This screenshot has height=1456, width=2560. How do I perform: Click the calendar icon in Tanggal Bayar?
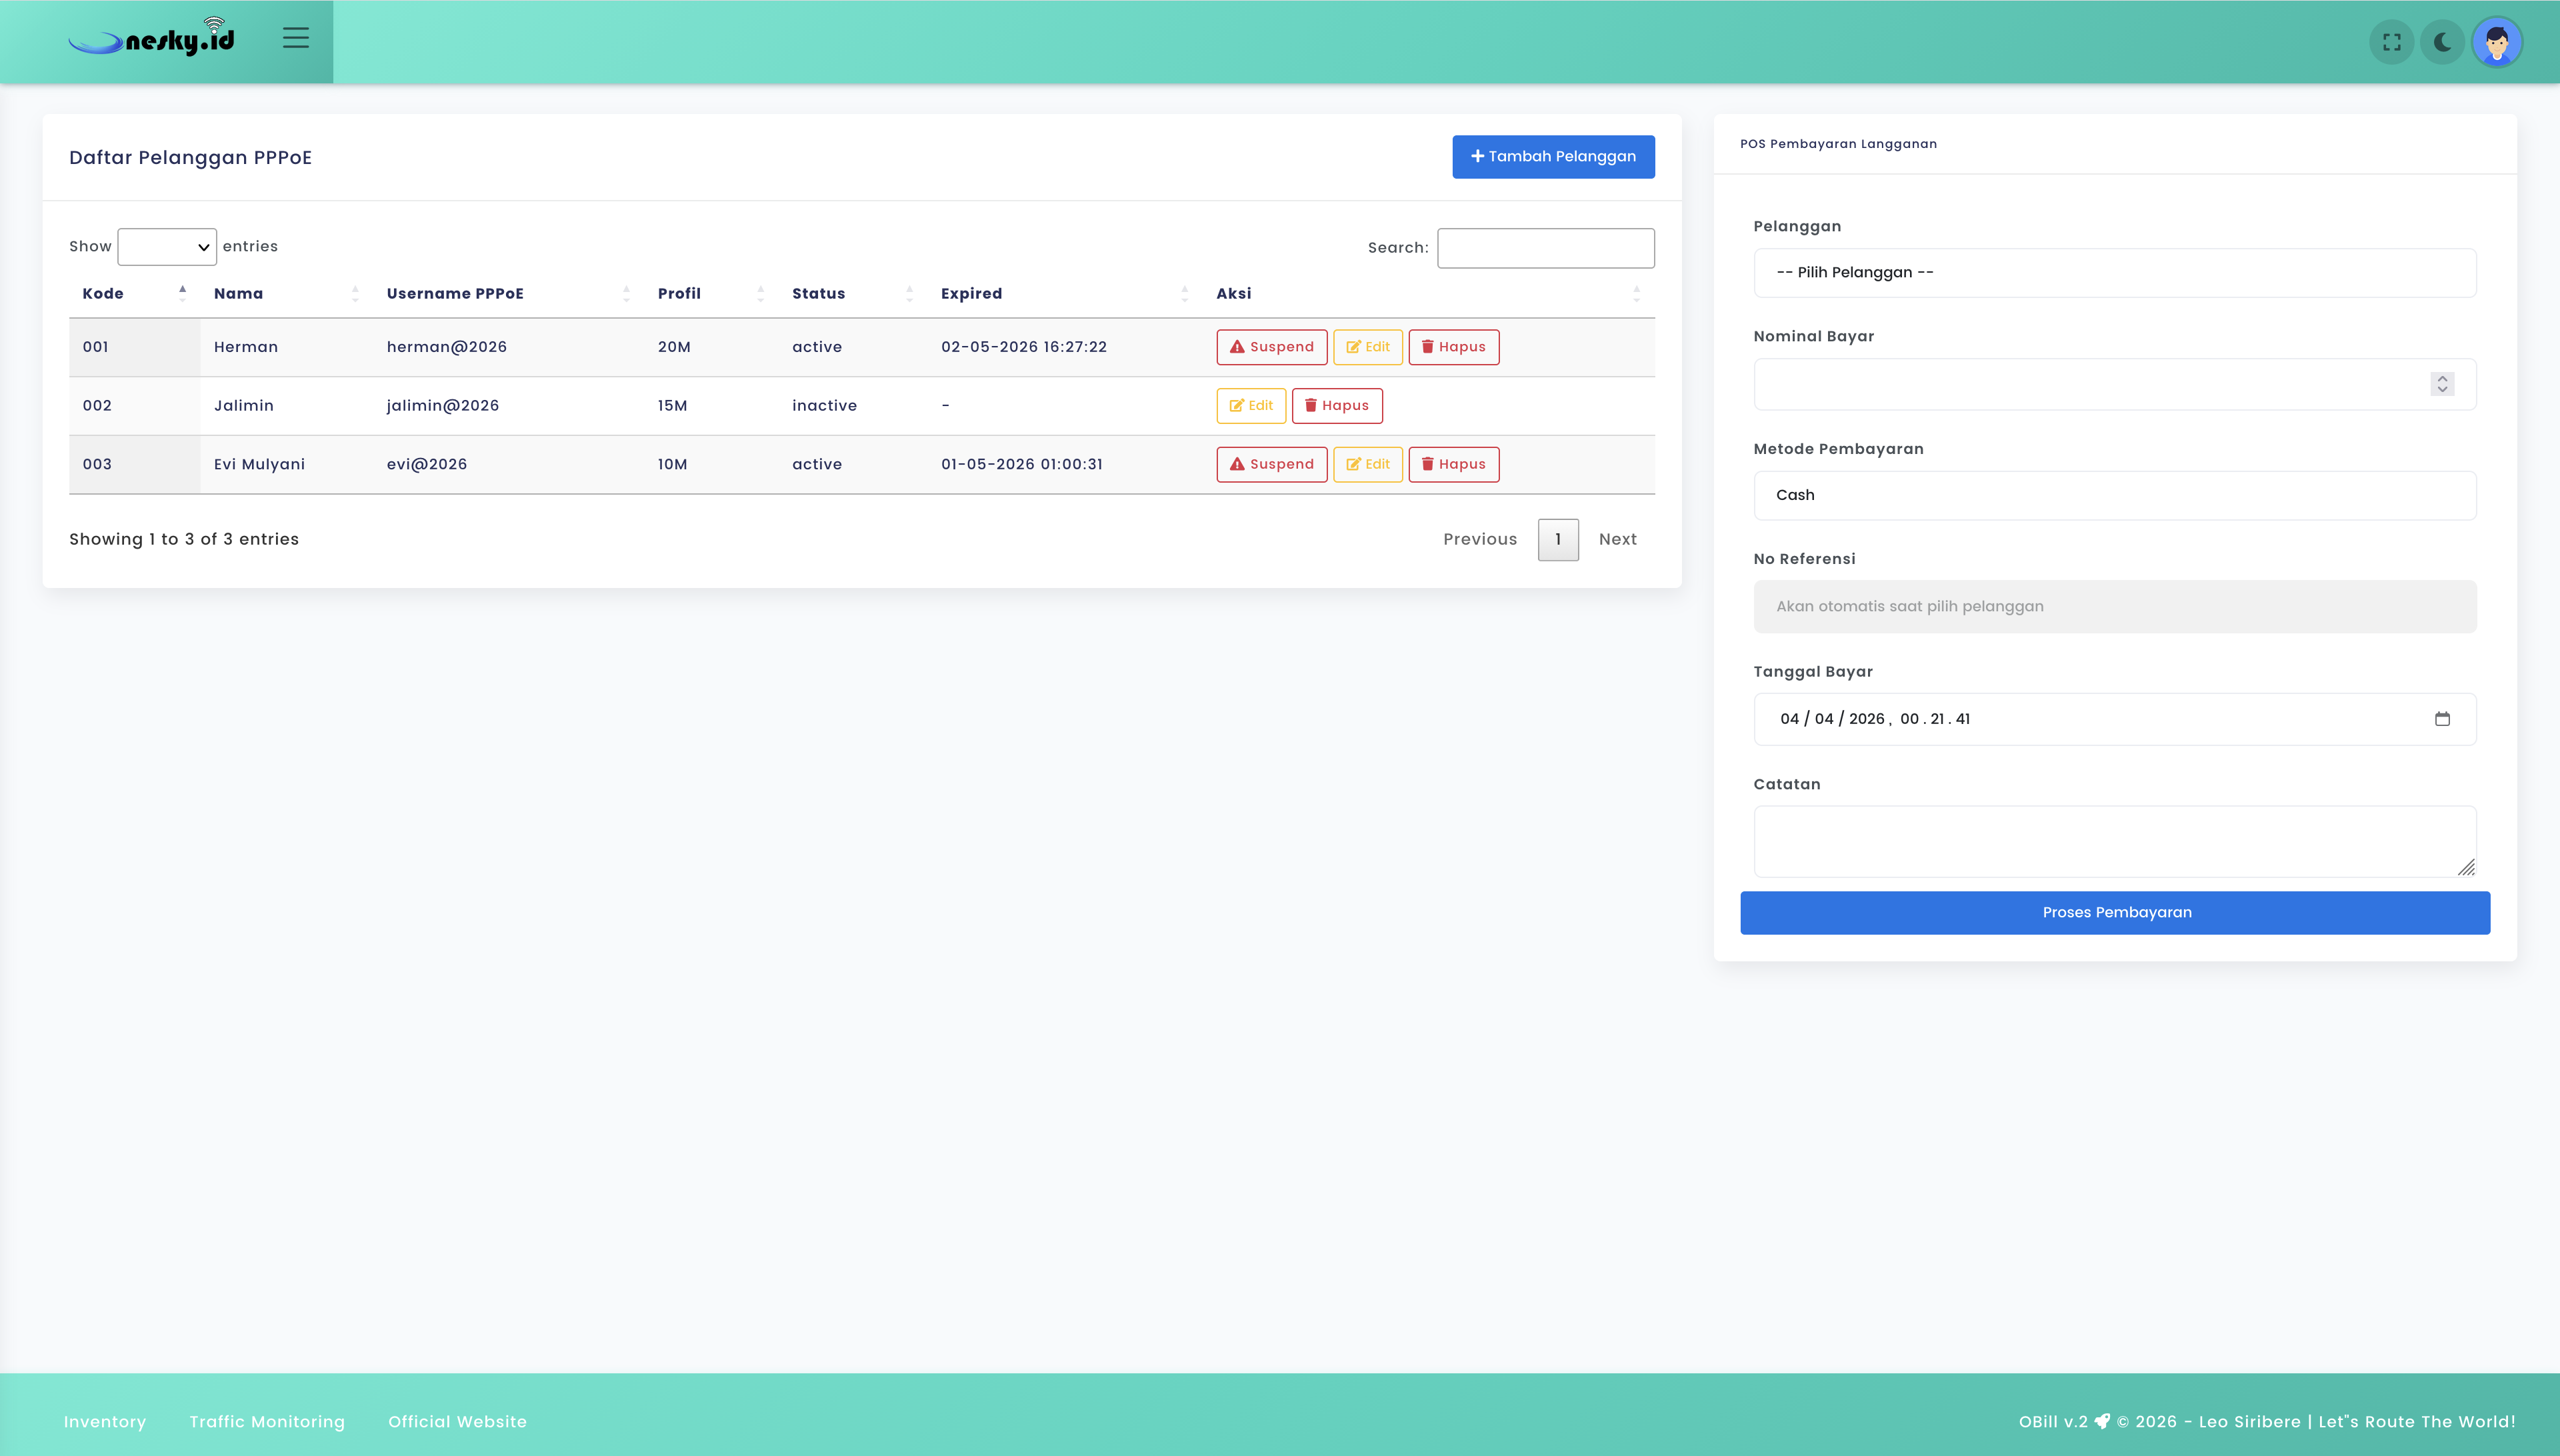pos(2442,719)
